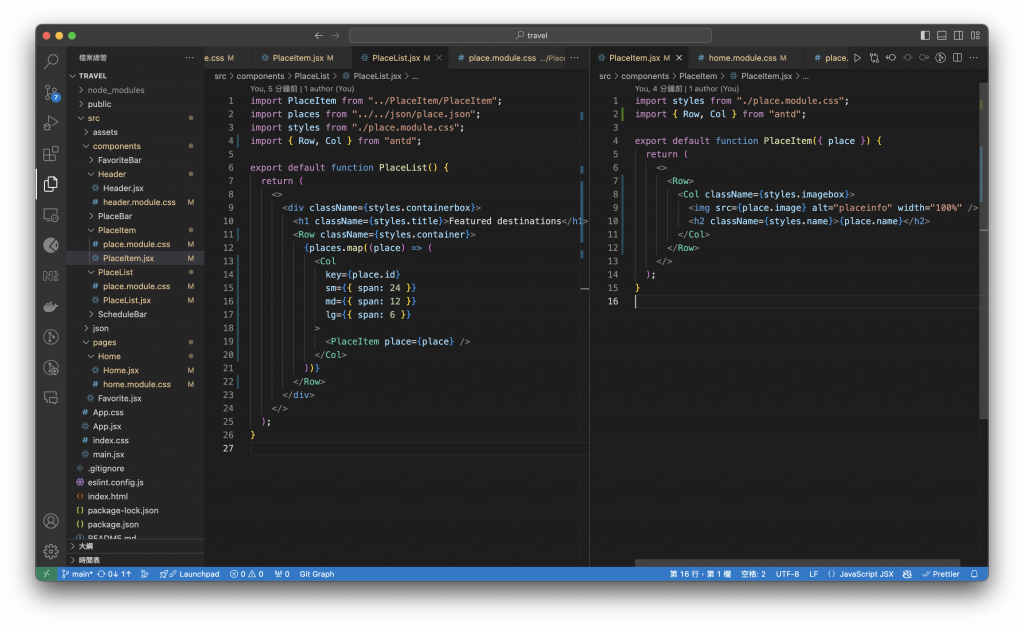This screenshot has width=1024, height=628.
Task: Click the Prettier status bar button
Action: click(x=940, y=574)
